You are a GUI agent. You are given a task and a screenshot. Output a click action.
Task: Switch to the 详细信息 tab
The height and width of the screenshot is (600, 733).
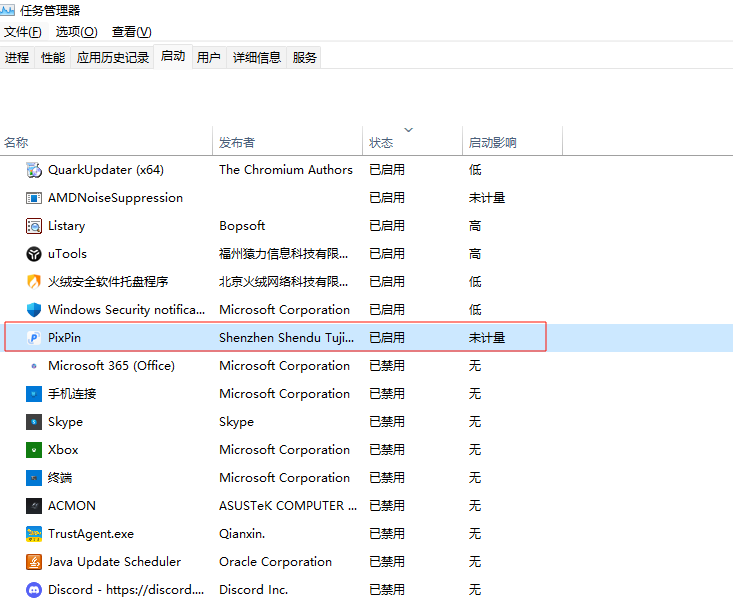point(257,58)
